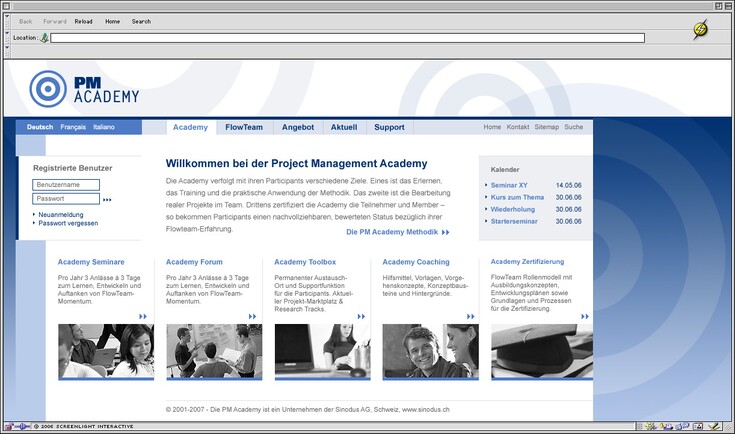This screenshot has width=735, height=434.
Task: Click the security padlock status icon
Action: (x=9, y=426)
